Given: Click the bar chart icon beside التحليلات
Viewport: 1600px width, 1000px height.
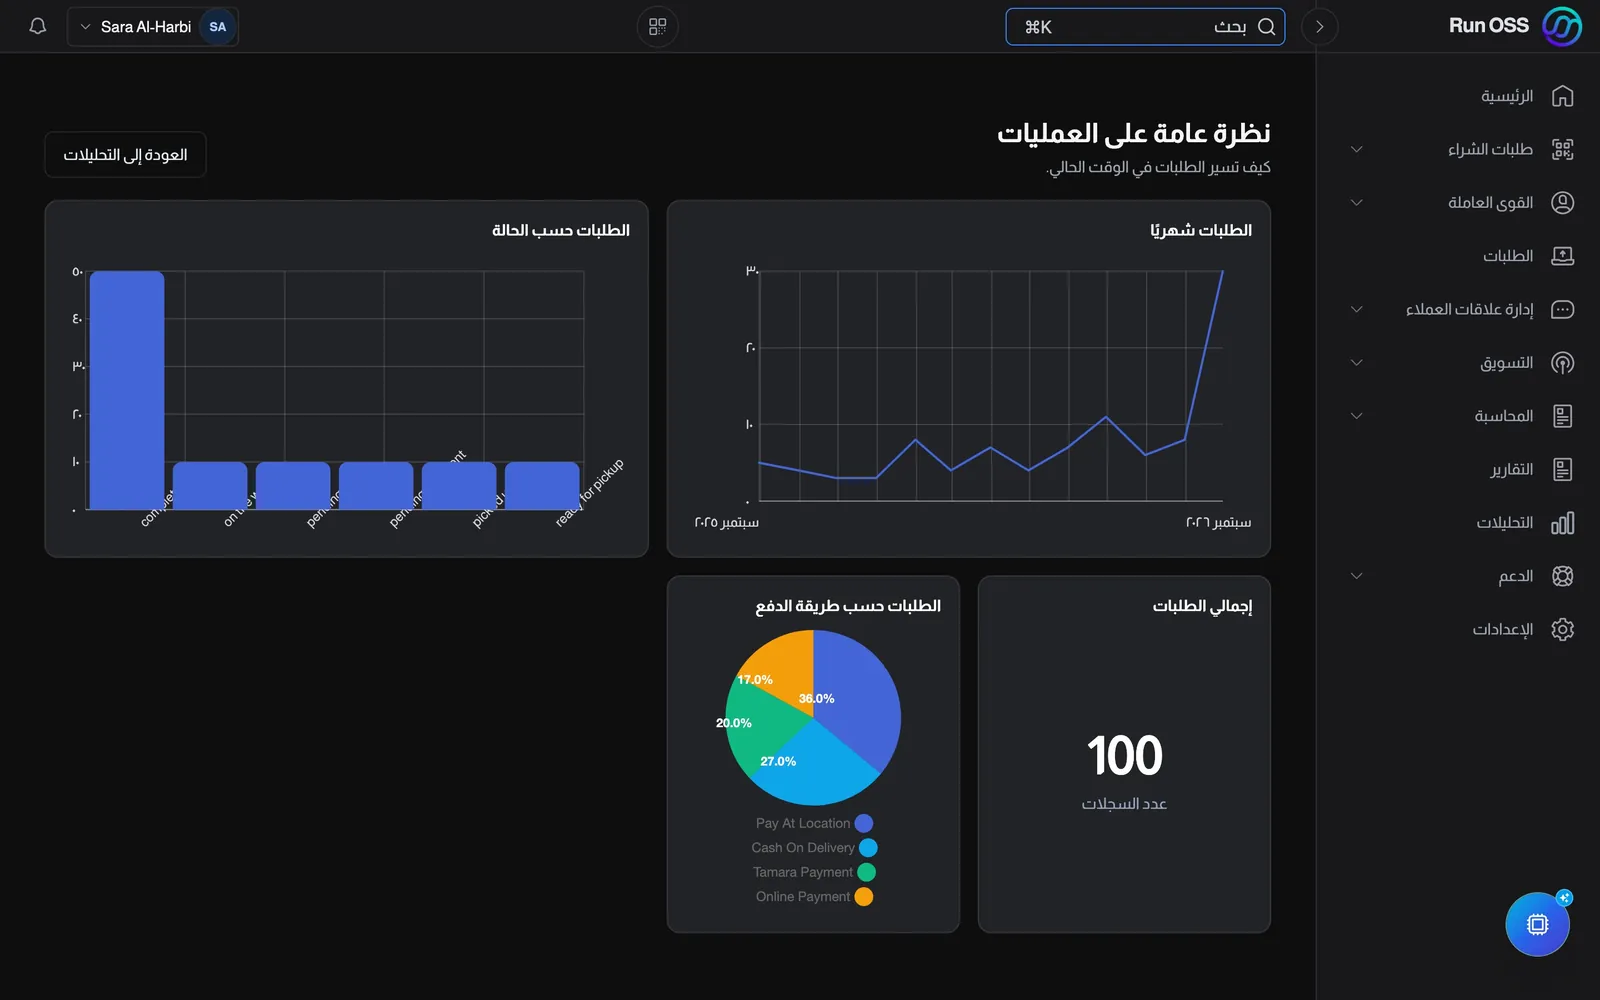Looking at the screenshot, I should point(1562,523).
